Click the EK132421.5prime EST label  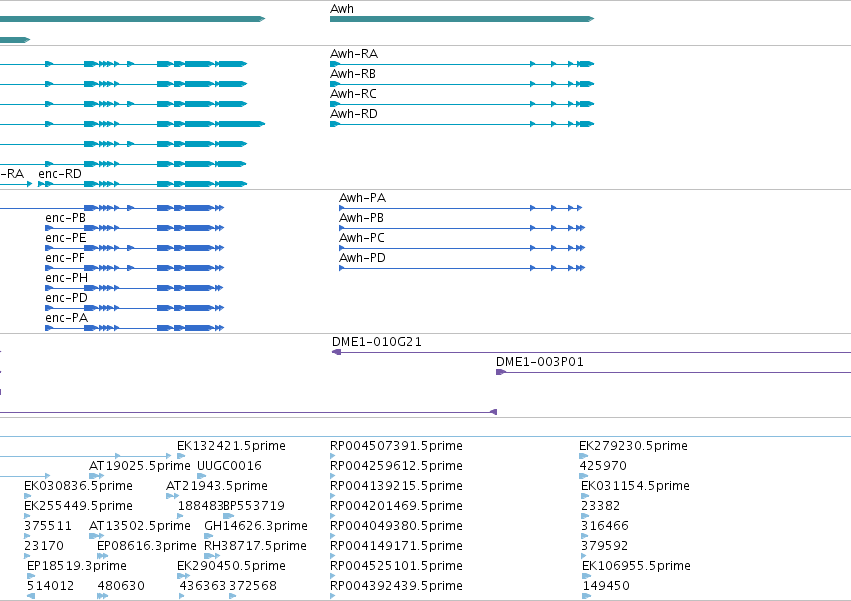[231, 446]
